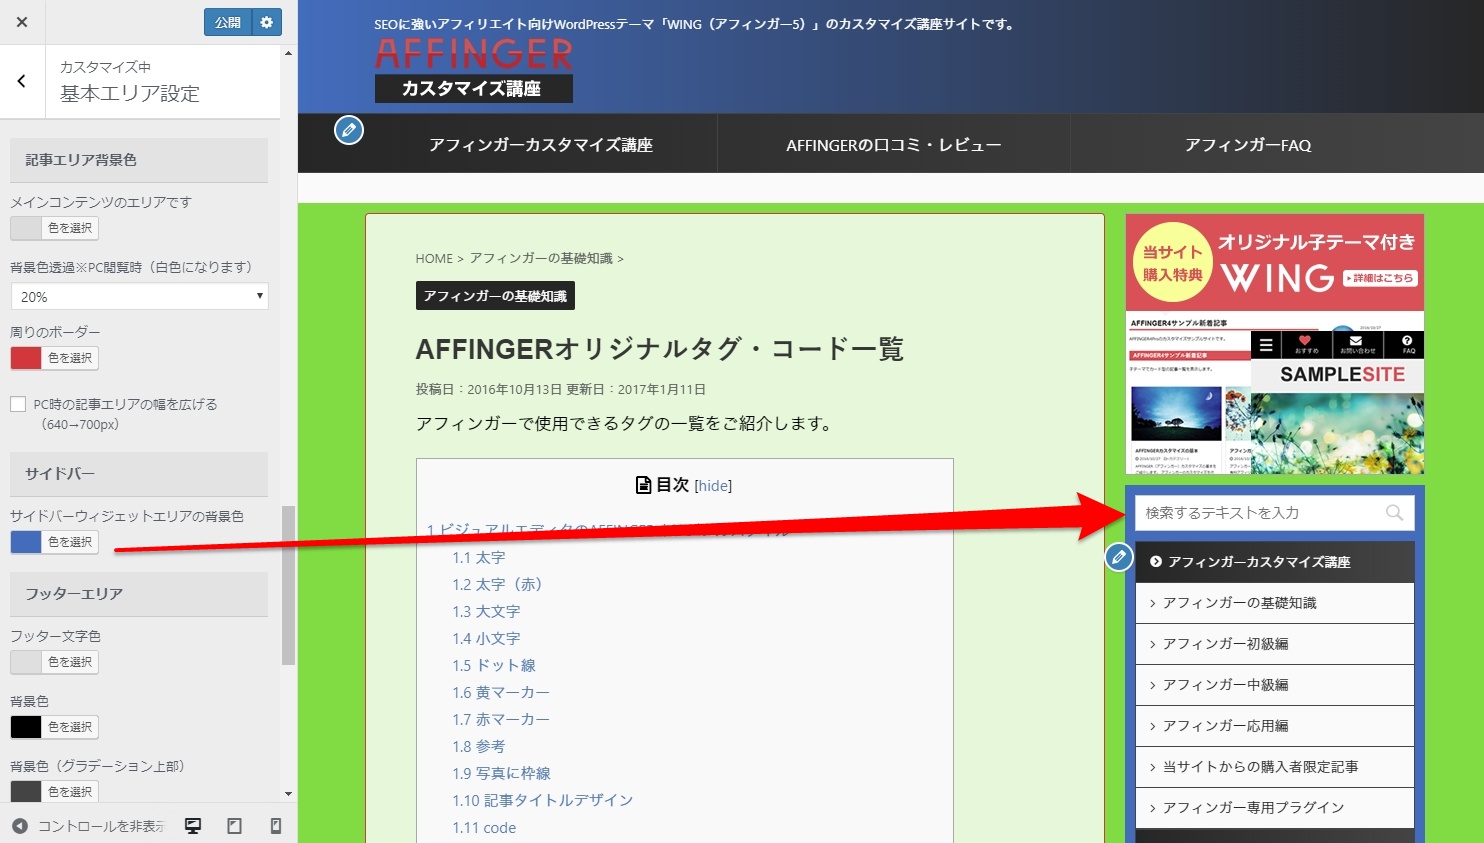Hide table of contents via [hide]
This screenshot has height=843, width=1484.
point(713,486)
